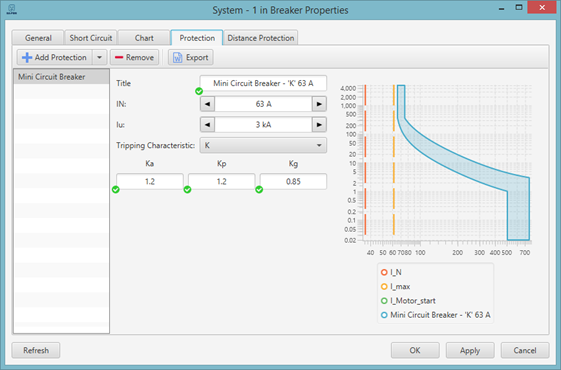This screenshot has width=561, height=370.
Task: Click the Apply button
Action: 470,350
